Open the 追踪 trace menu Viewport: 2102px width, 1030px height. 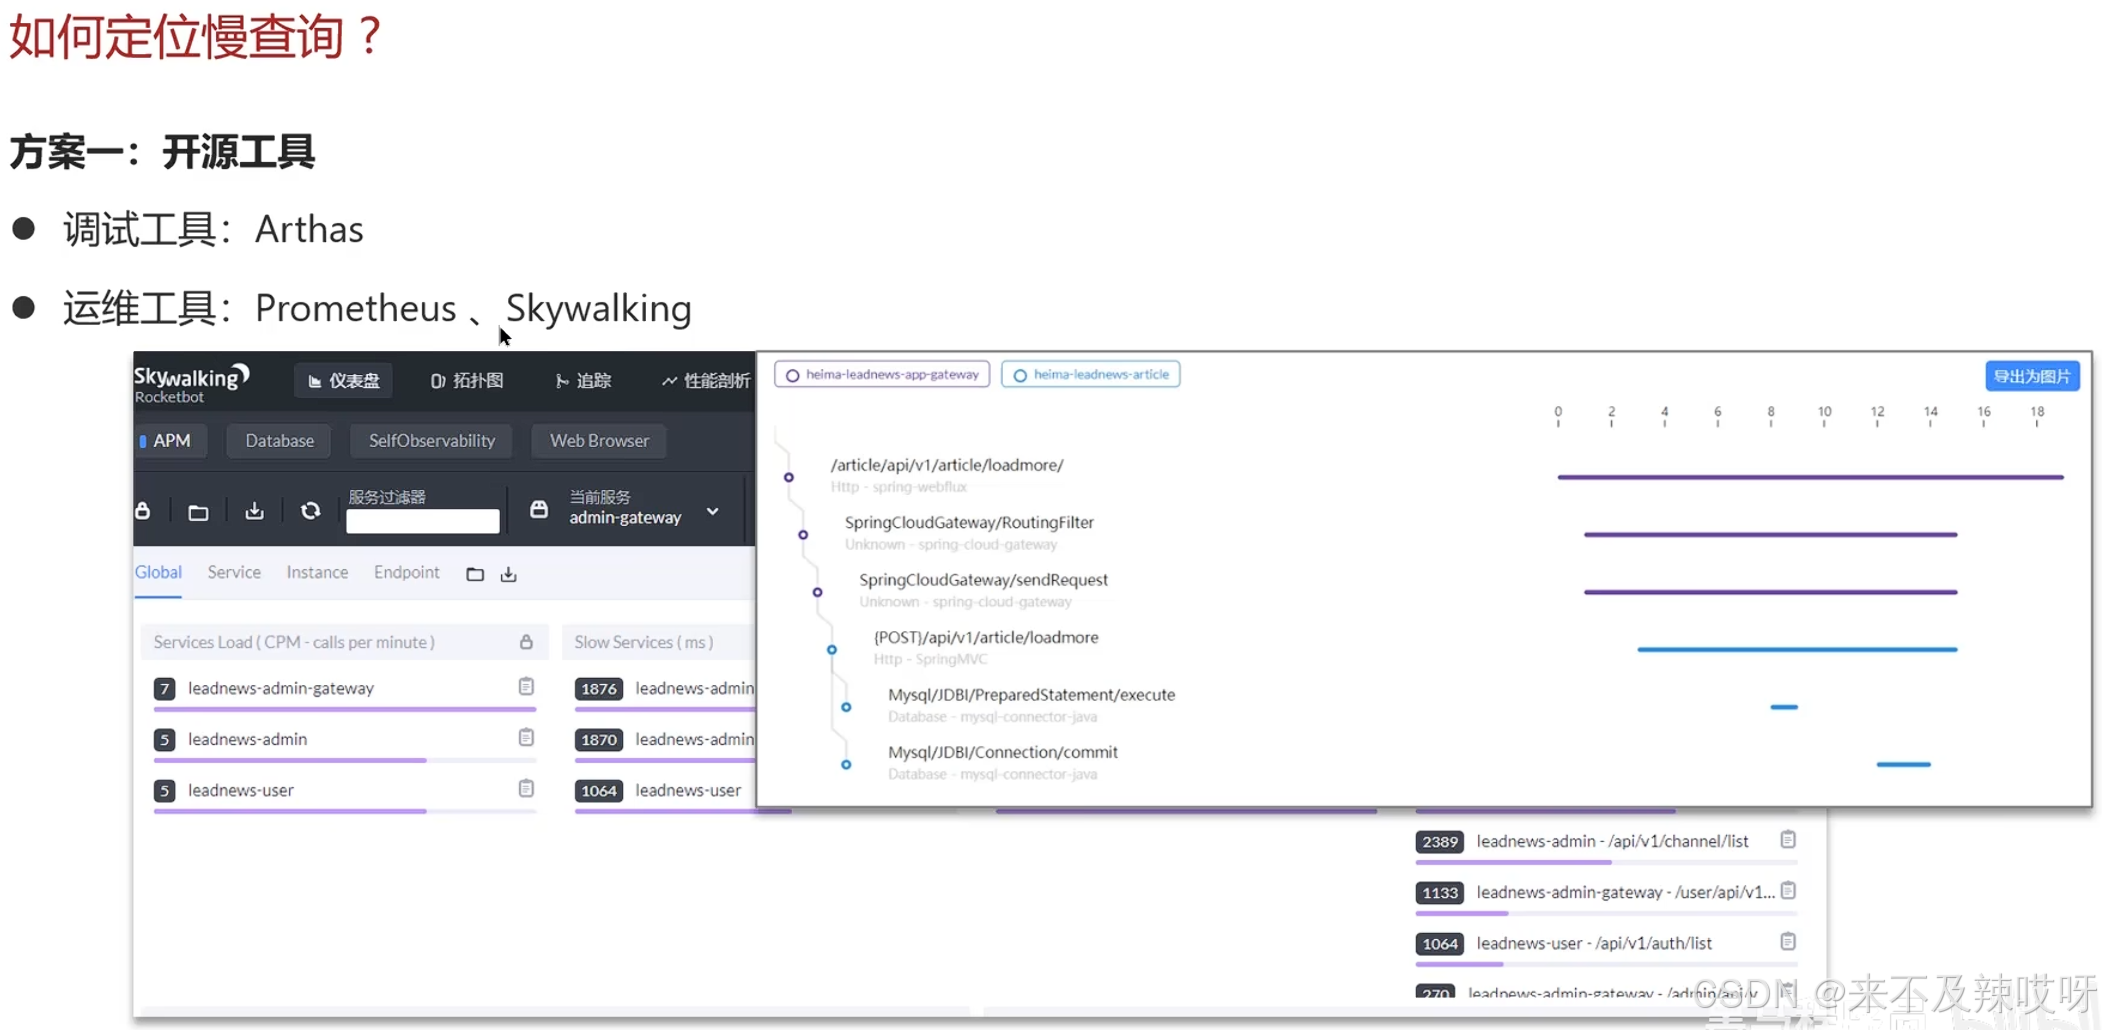click(x=584, y=380)
